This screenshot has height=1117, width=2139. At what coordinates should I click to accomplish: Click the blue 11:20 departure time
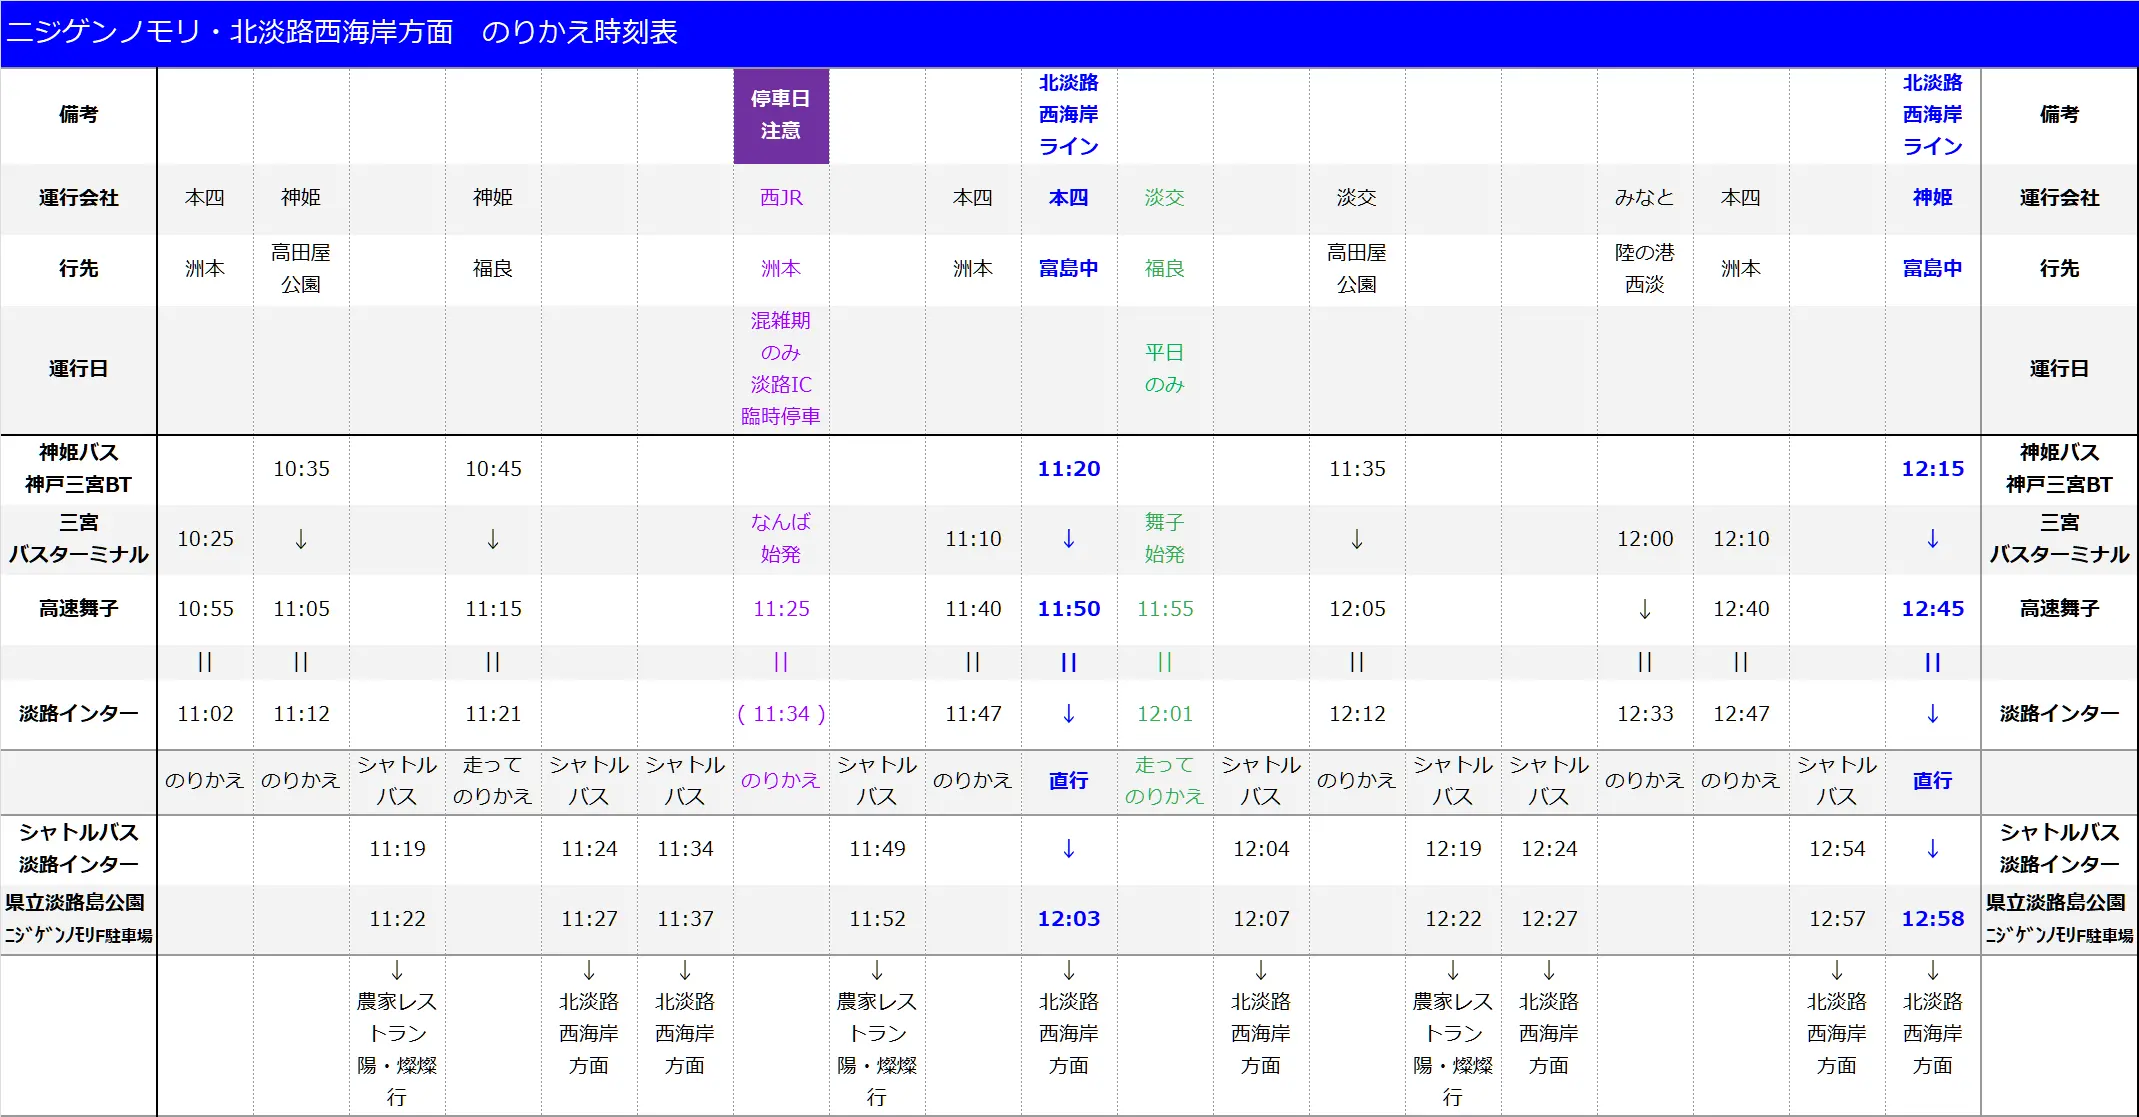[x=1068, y=468]
